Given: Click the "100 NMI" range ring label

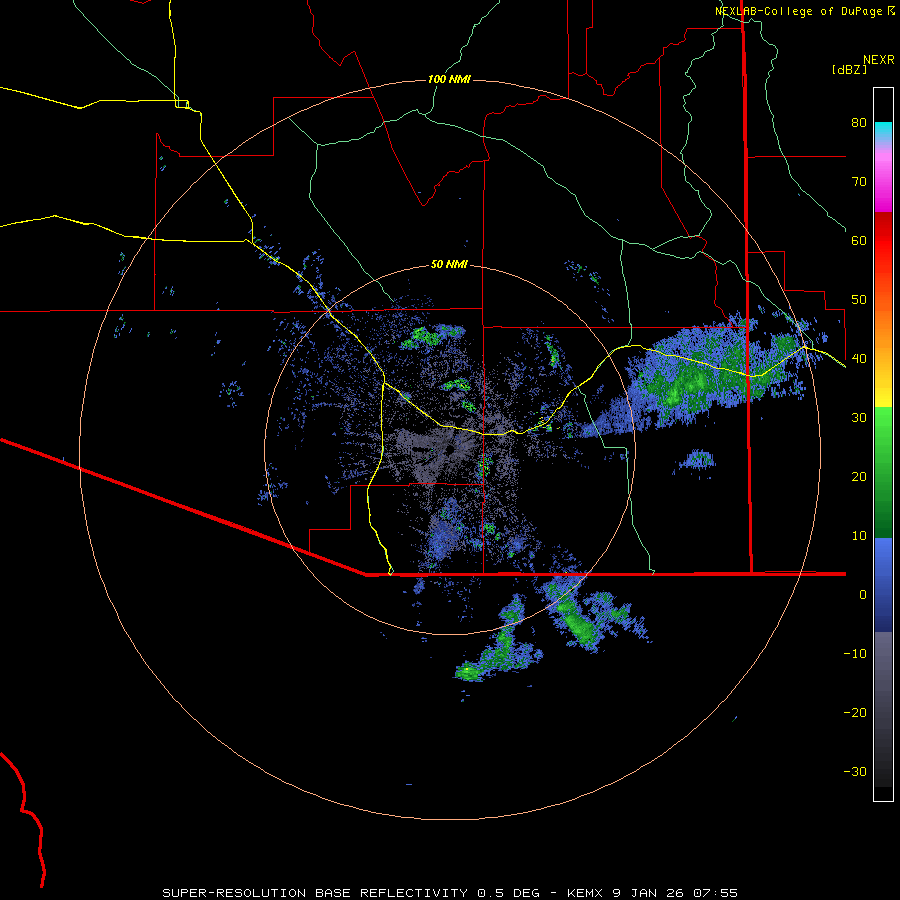Looking at the screenshot, I should pos(449,79).
